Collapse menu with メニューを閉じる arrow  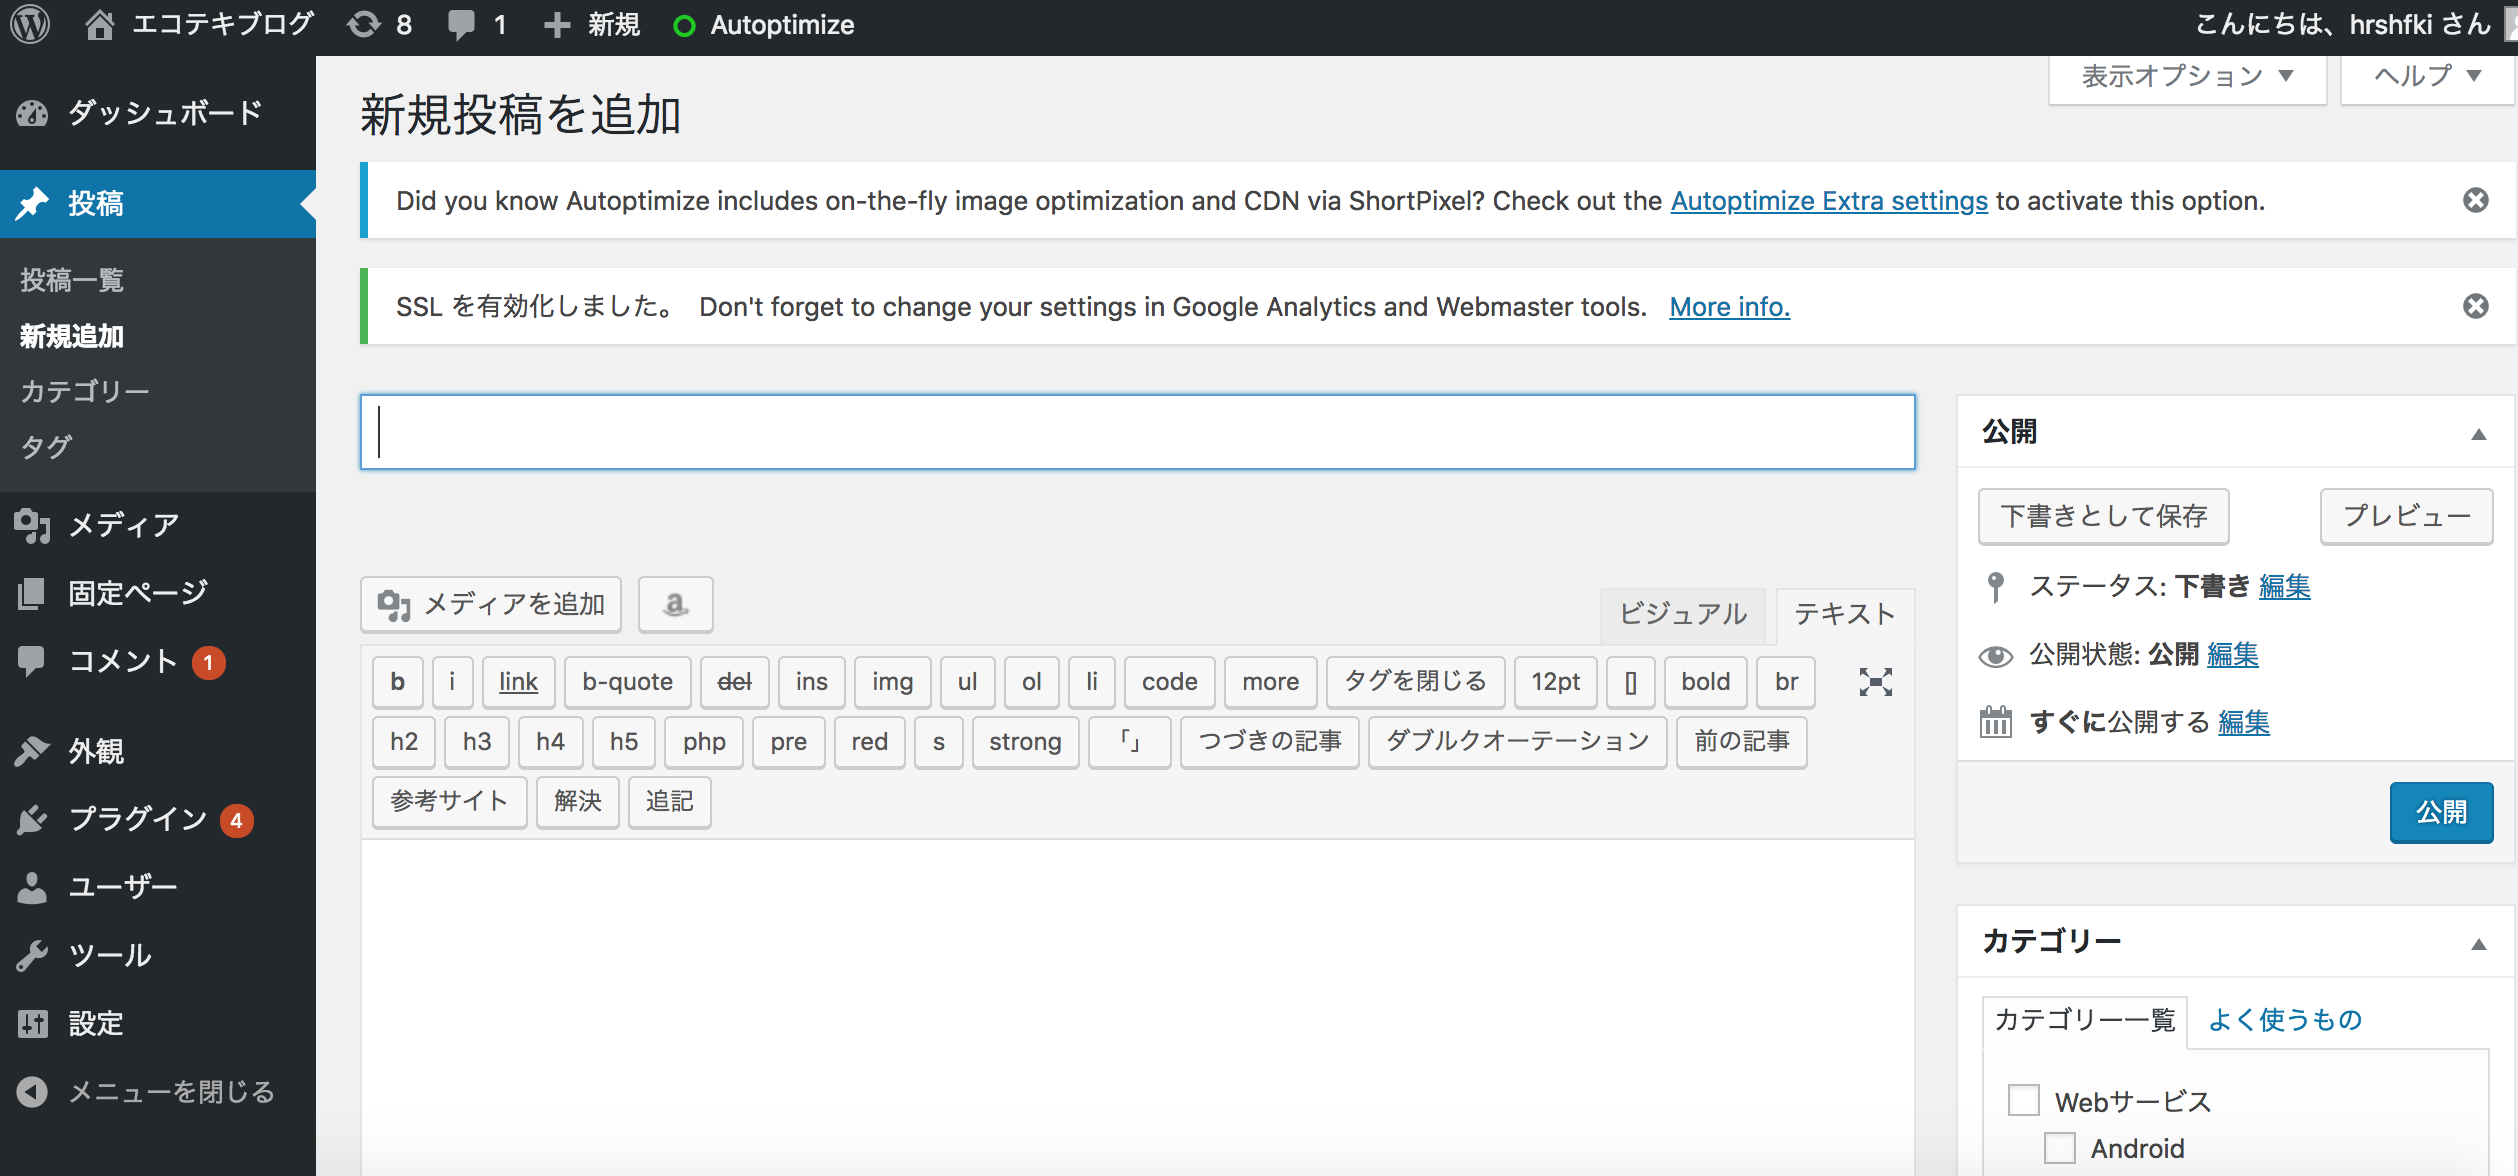32,1091
